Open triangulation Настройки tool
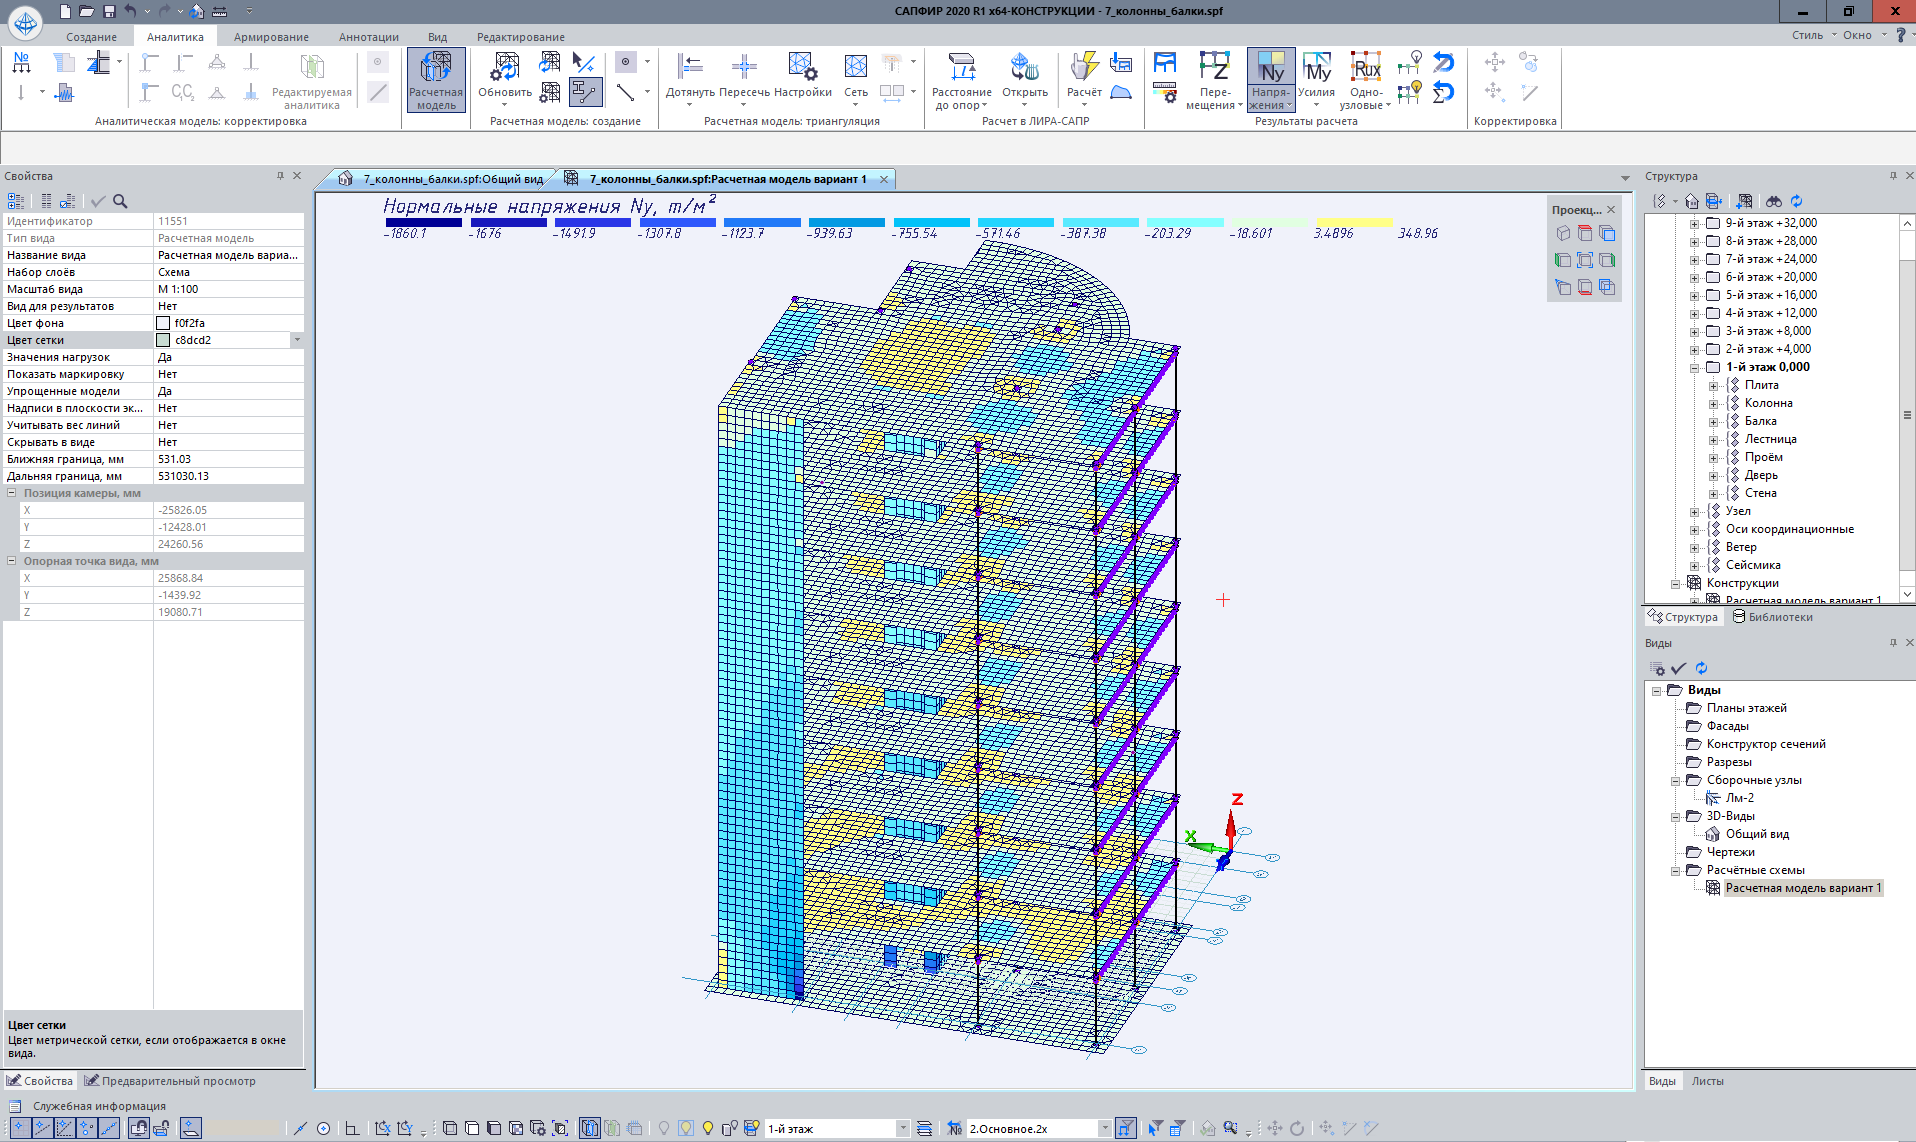 pos(802,68)
